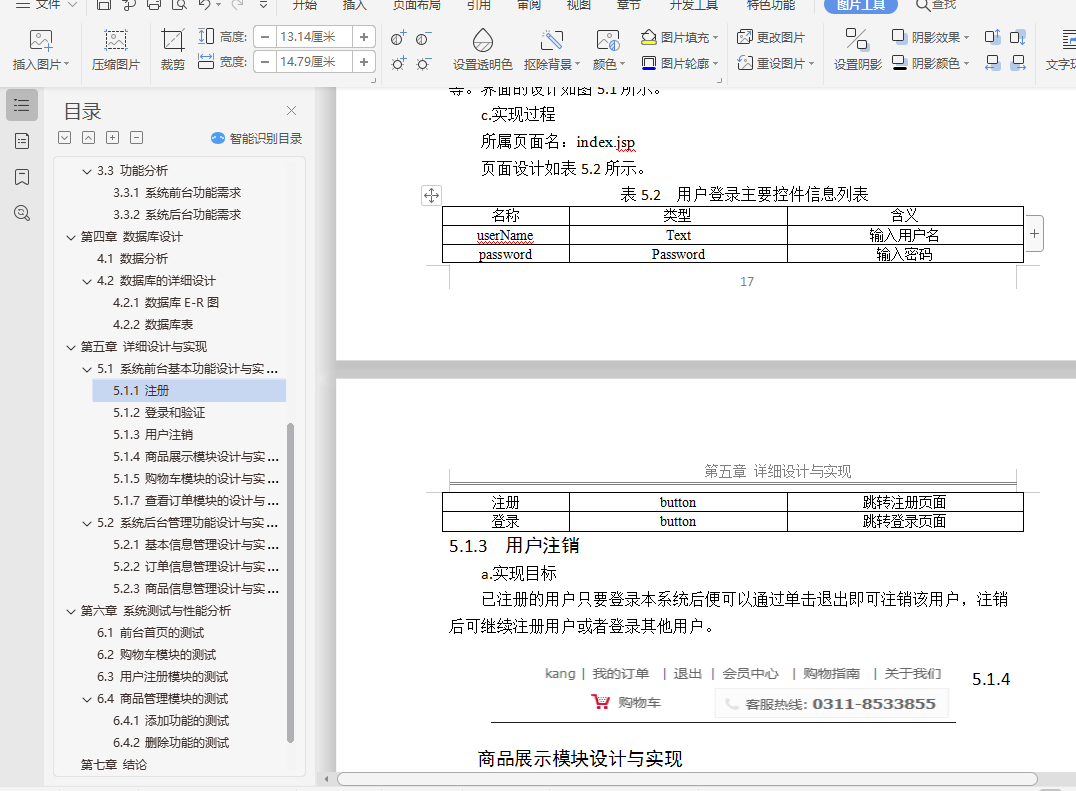
Task: Open Picture Outline (图片轮廓) dropdown
Action: tap(679, 63)
